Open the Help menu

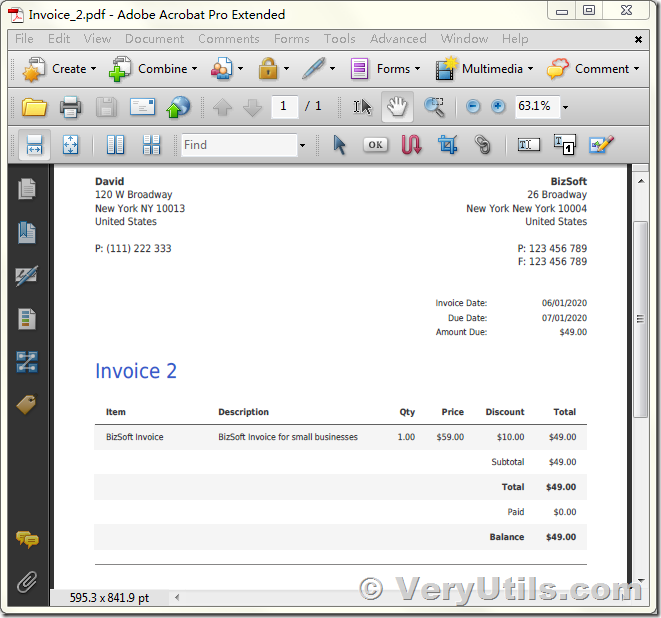click(x=515, y=39)
